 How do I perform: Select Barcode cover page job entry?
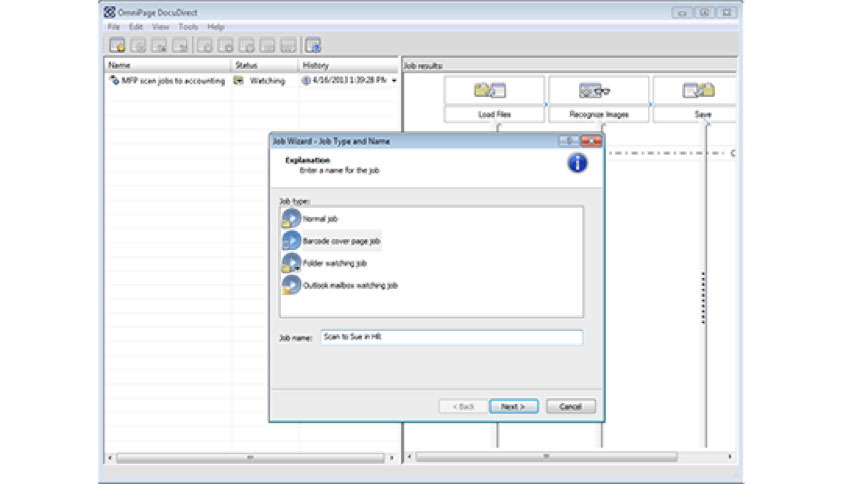pyautogui.click(x=341, y=241)
